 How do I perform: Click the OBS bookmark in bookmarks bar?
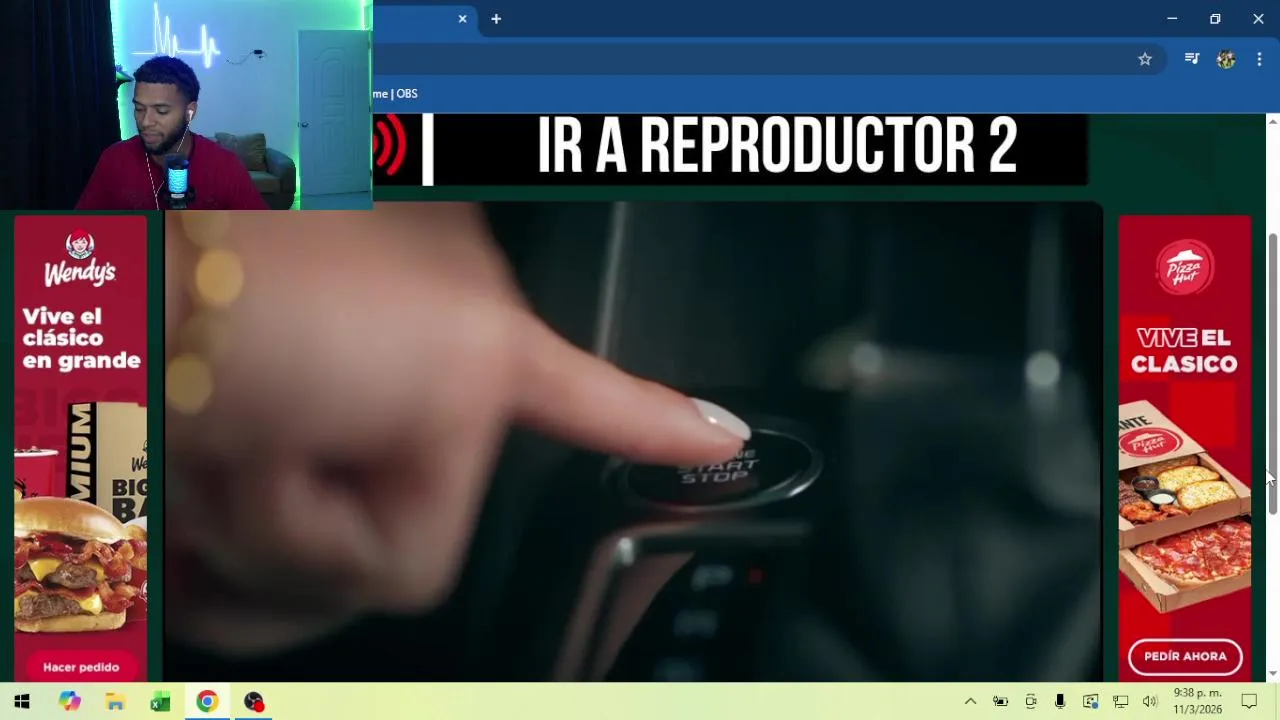395,93
